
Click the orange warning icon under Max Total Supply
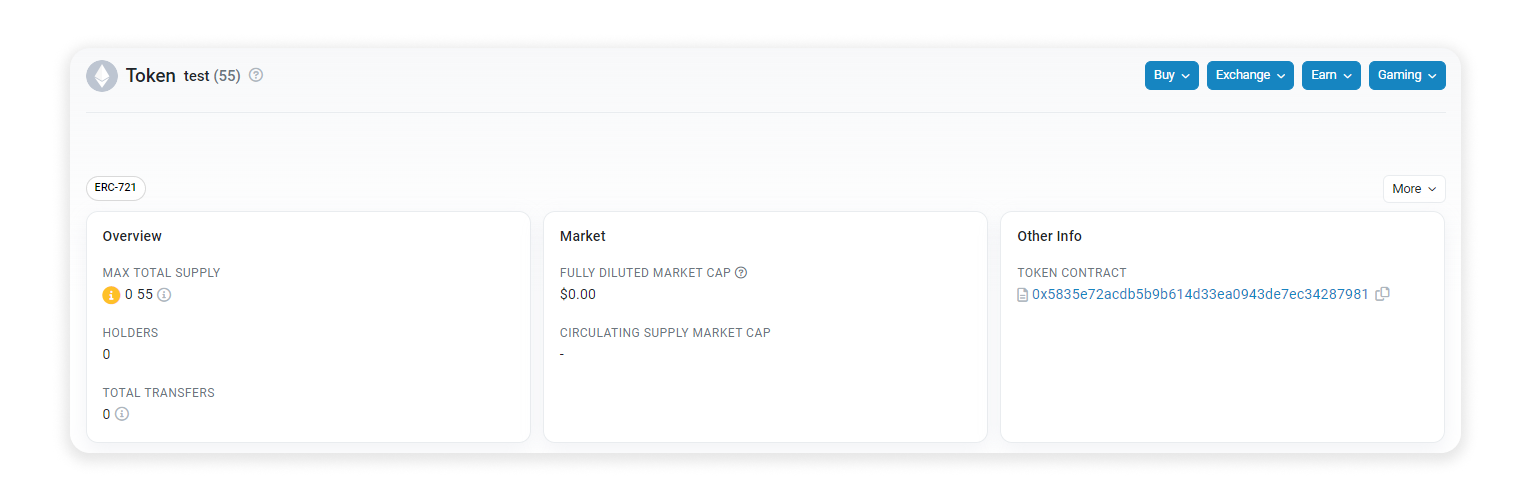point(111,295)
